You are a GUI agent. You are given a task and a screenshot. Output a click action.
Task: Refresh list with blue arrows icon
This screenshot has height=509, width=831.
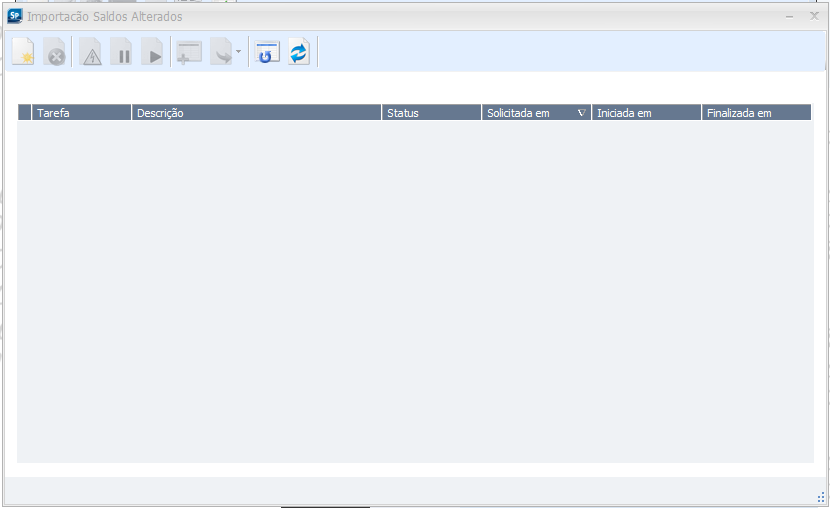click(299, 52)
